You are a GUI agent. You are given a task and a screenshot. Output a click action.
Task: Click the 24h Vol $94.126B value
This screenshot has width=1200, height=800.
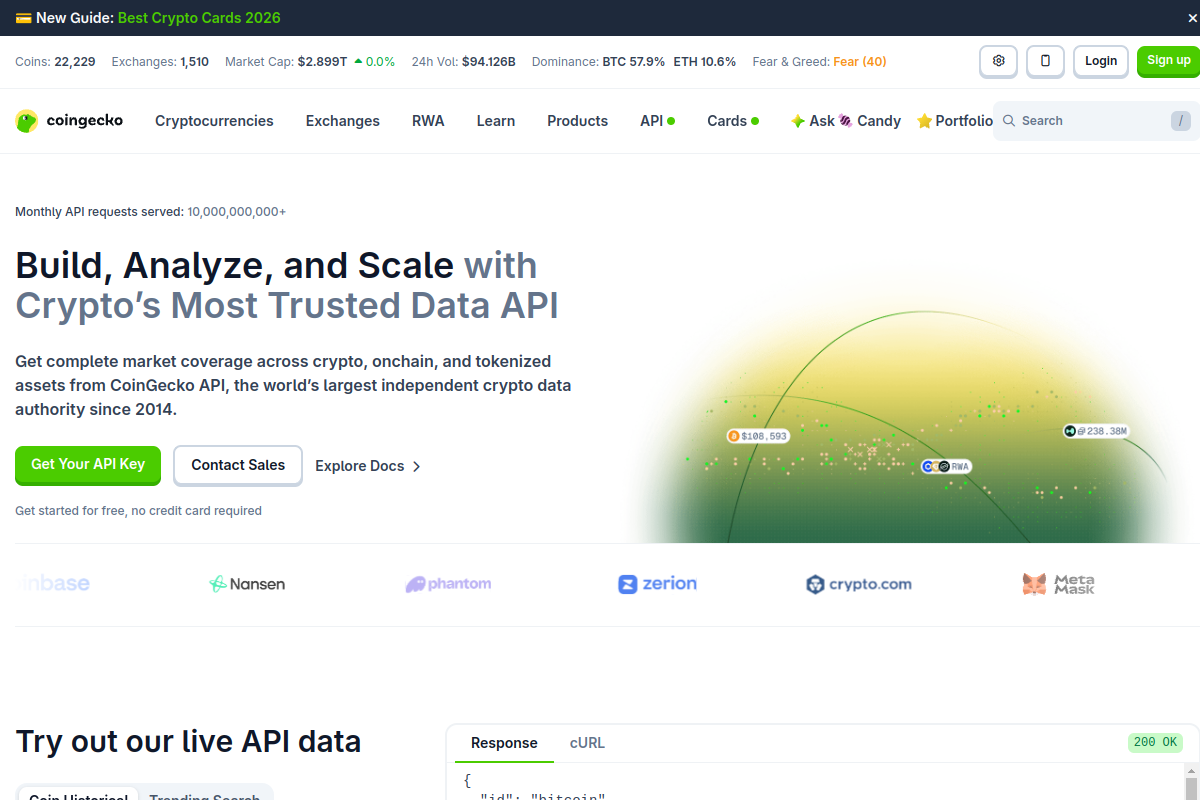[489, 61]
